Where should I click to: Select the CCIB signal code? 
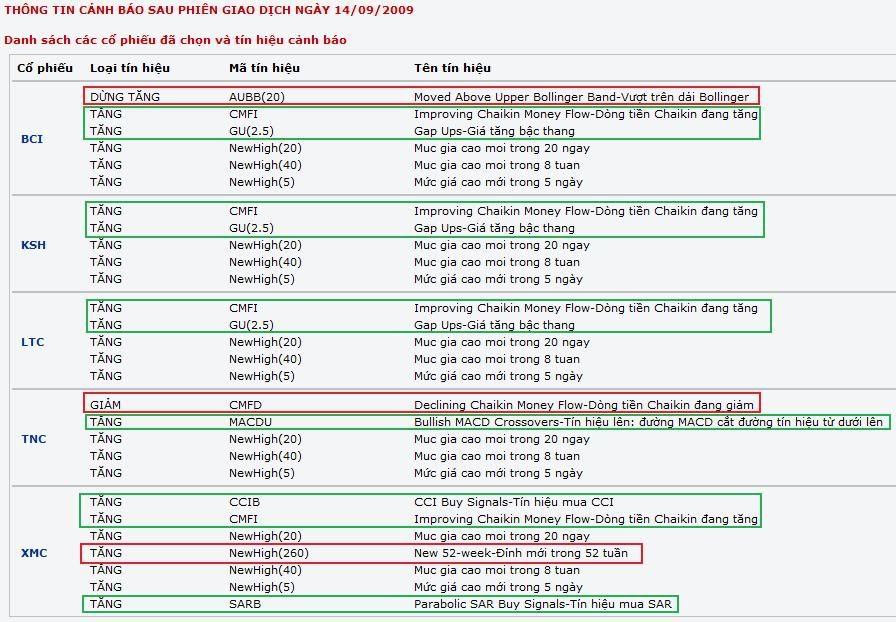point(245,502)
